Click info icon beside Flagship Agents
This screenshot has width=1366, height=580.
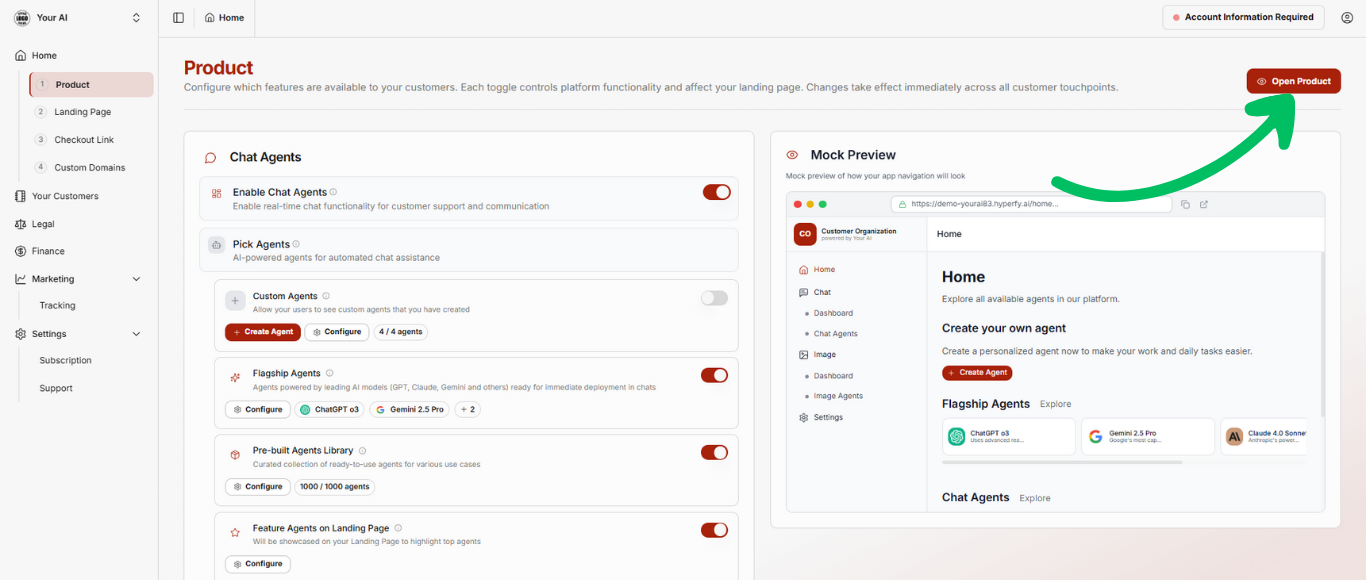pos(329,373)
